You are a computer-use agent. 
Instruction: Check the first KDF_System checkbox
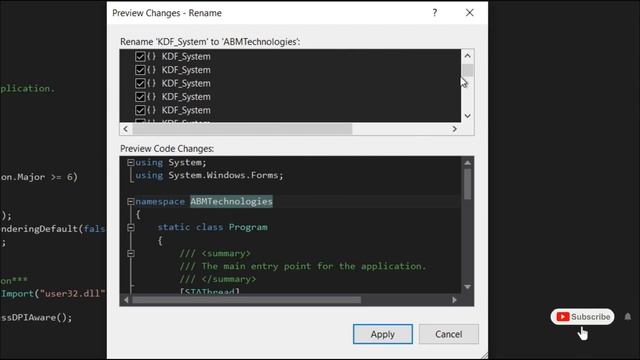[x=140, y=56]
